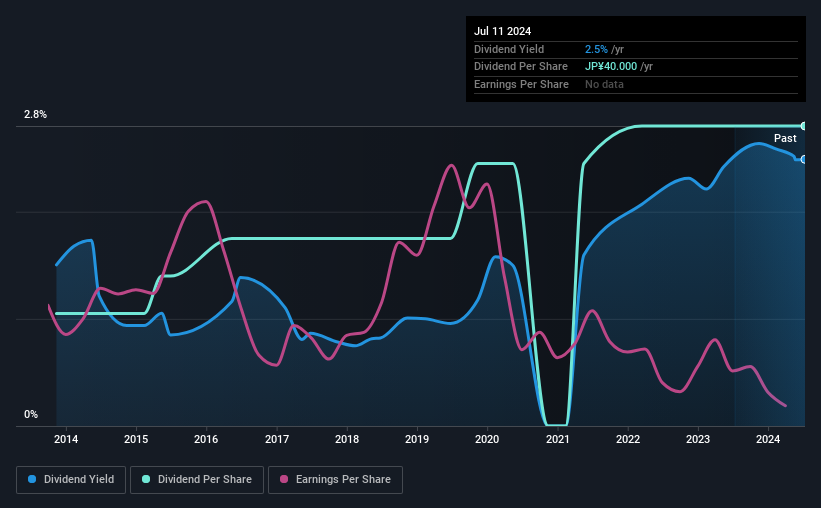Select the 2021 x-axis label
This screenshot has width=821, height=508.
pyautogui.click(x=558, y=439)
